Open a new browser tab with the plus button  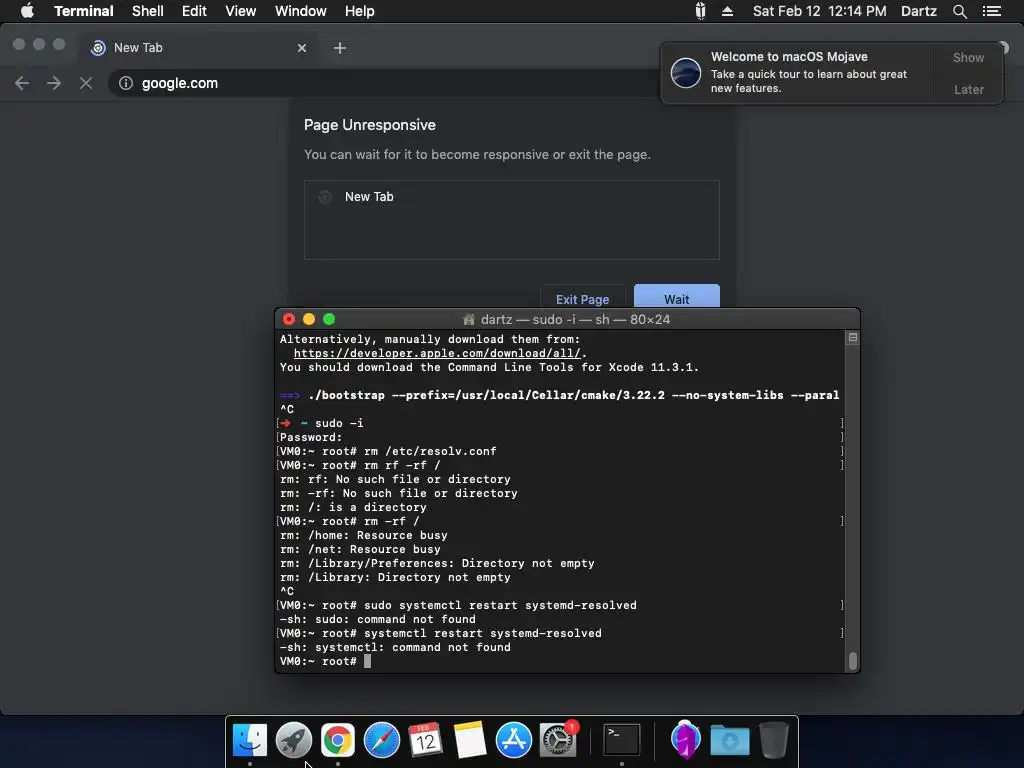(340, 48)
